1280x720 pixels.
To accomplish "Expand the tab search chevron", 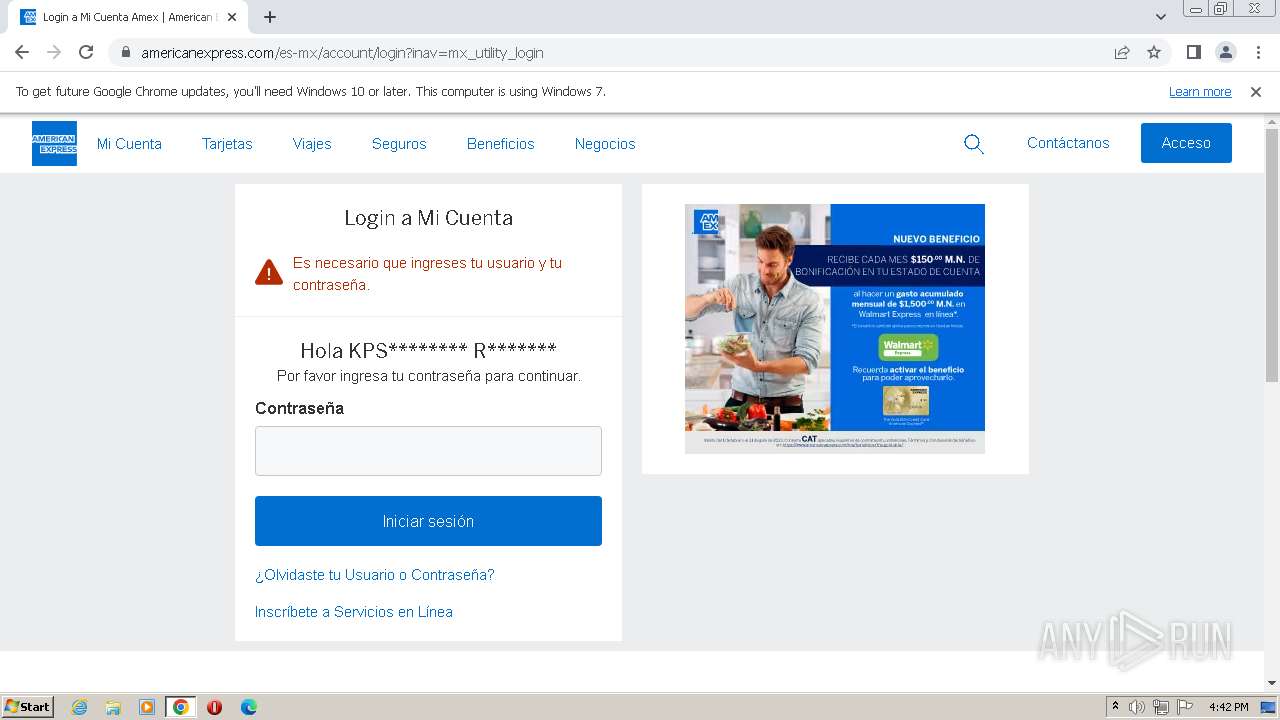I will [1161, 17].
